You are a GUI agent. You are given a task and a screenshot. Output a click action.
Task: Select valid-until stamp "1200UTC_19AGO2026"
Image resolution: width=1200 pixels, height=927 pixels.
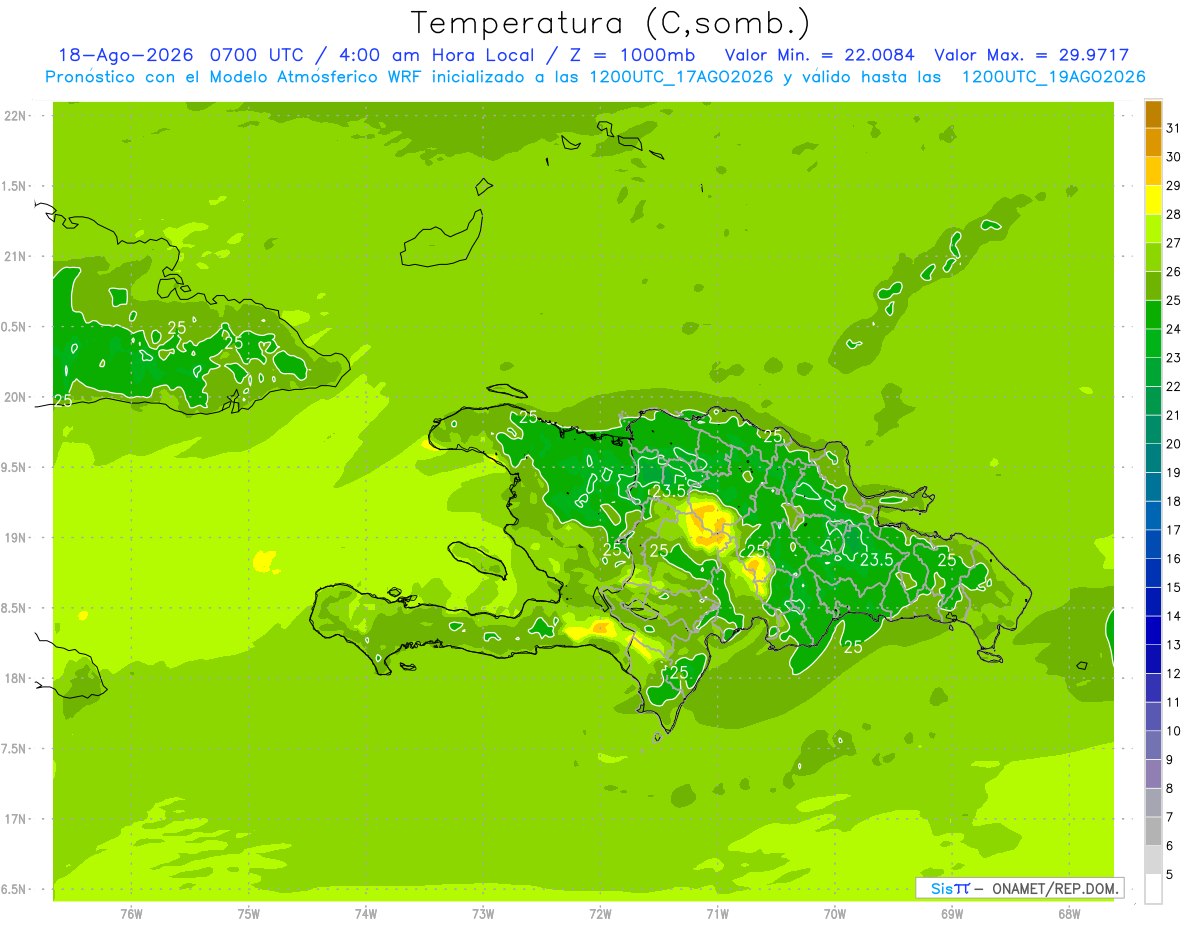pos(1053,77)
